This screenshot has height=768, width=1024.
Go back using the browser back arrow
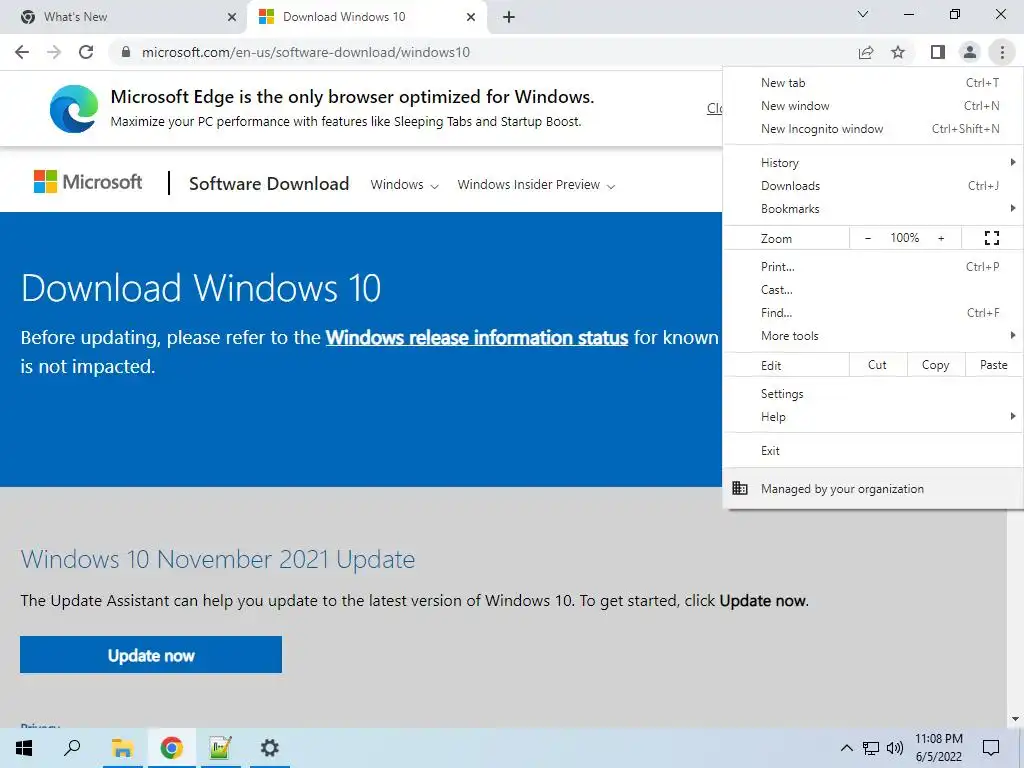pos(22,52)
